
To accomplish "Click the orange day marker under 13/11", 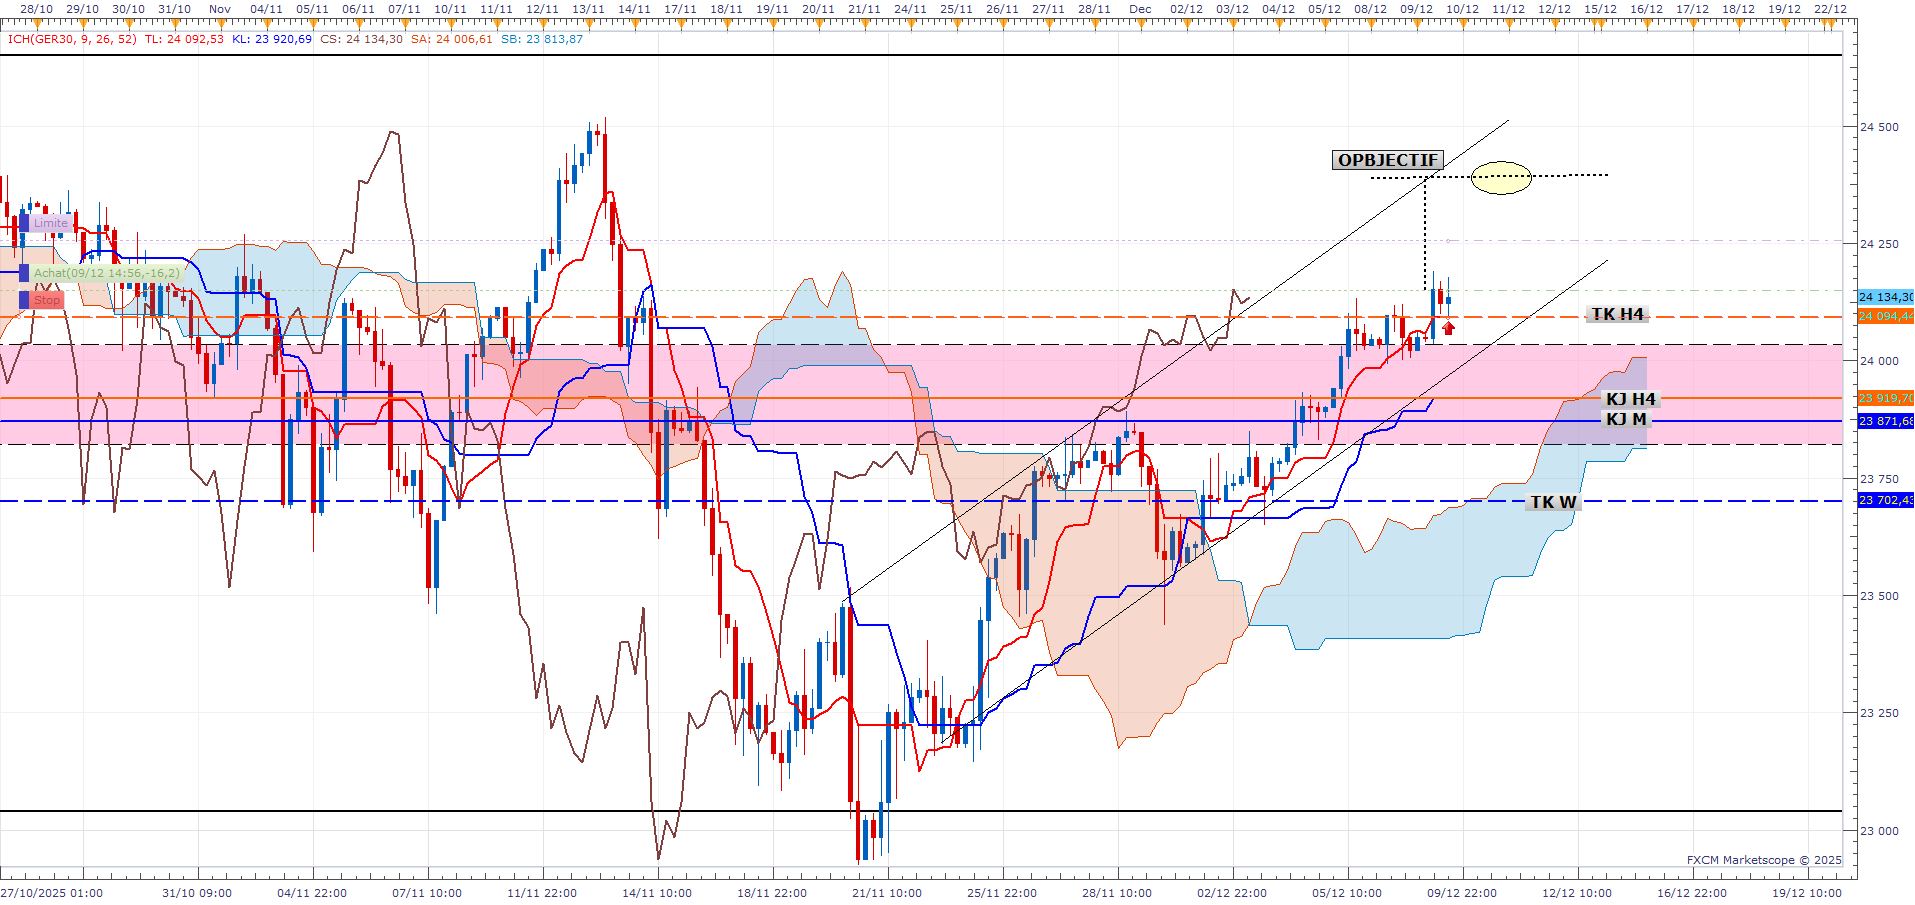I will 588,25.
